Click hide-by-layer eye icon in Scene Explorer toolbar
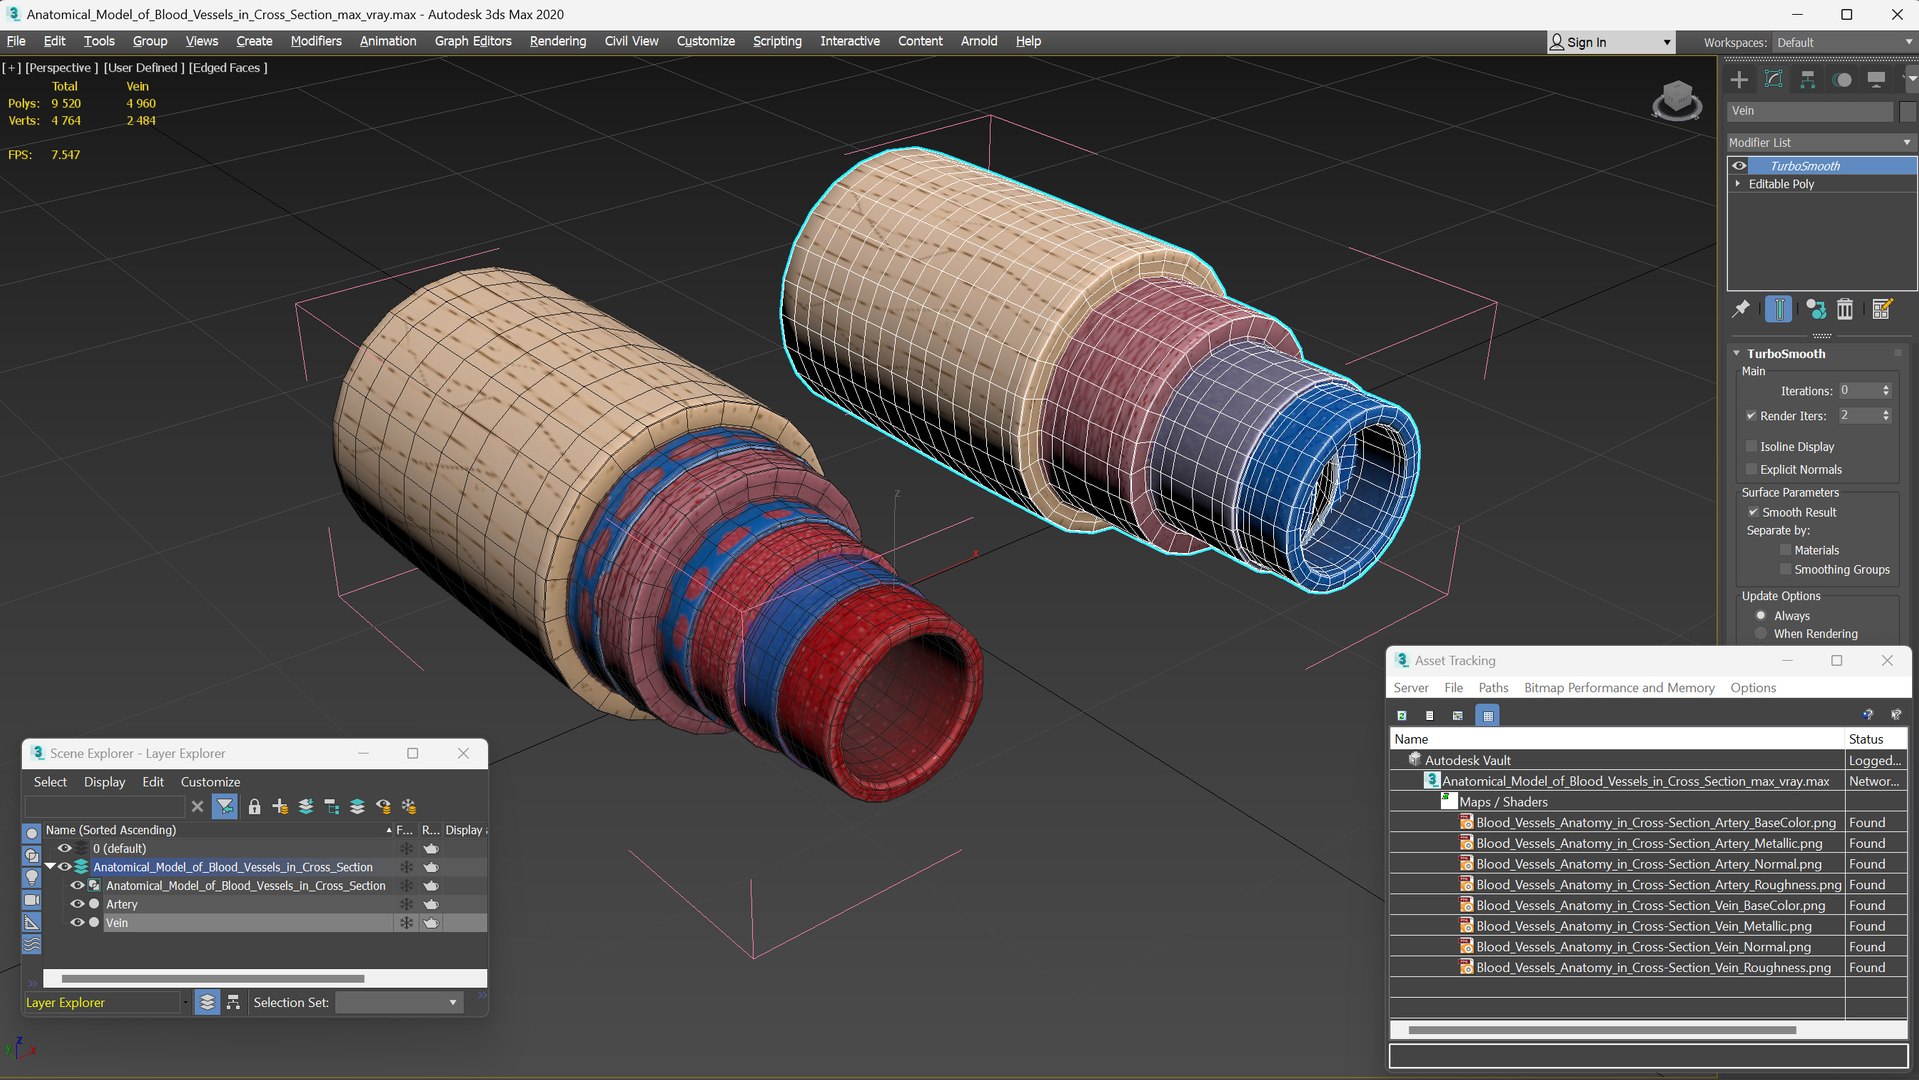Viewport: 1919px width, 1080px height. [x=383, y=806]
